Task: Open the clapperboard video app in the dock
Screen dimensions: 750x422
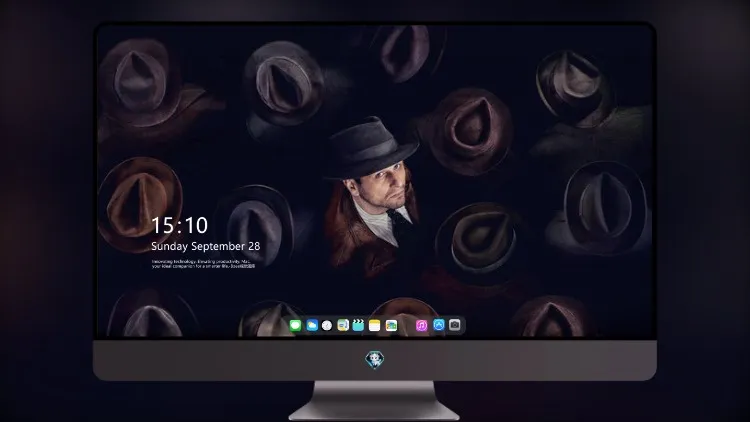Action: [358, 325]
